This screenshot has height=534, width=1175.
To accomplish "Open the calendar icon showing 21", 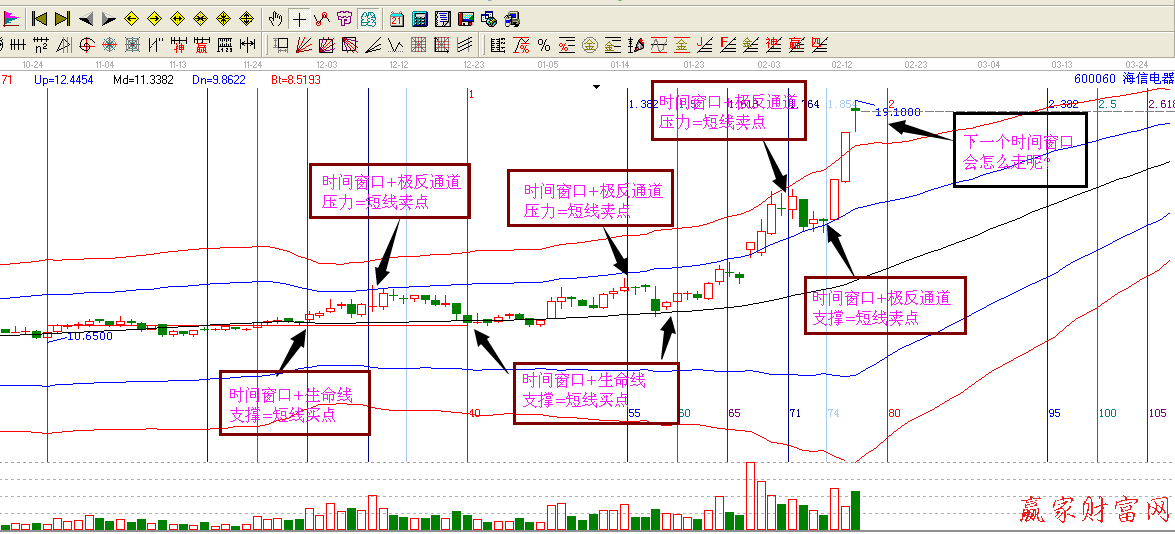I will click(397, 19).
